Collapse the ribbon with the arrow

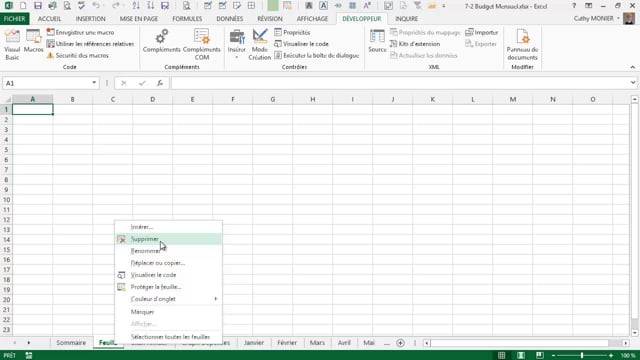pyautogui.click(x=632, y=67)
